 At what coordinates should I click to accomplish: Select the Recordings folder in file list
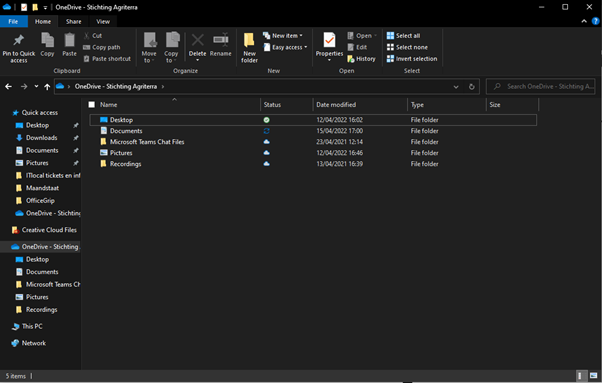pos(313,164)
